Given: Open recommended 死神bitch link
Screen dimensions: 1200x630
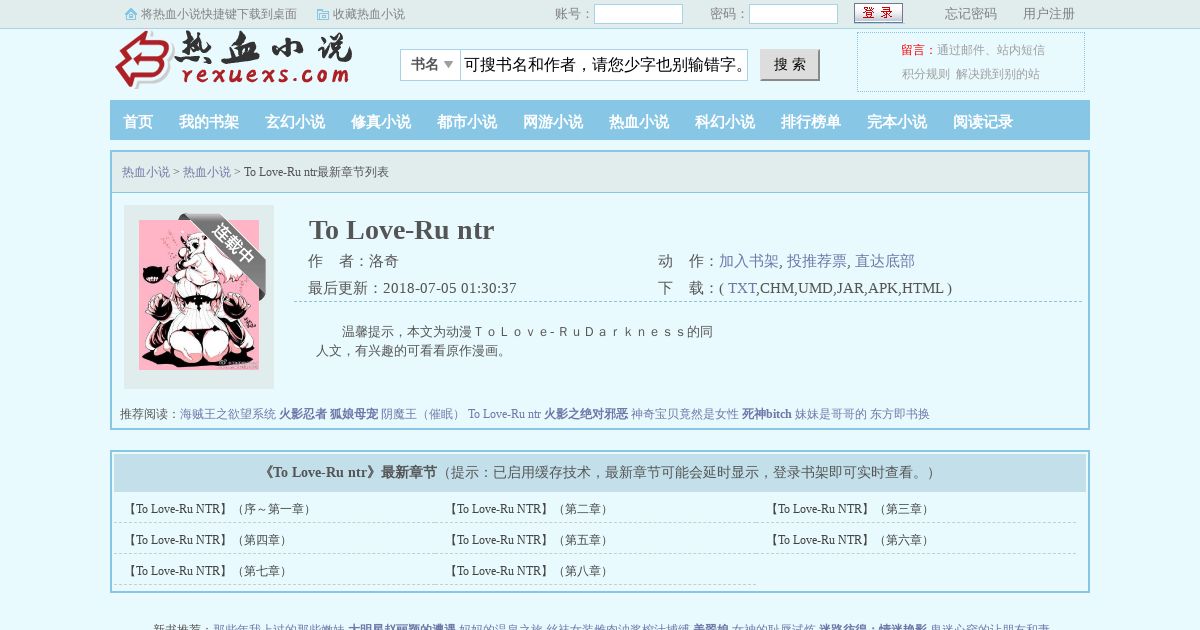Looking at the screenshot, I should pos(767,414).
